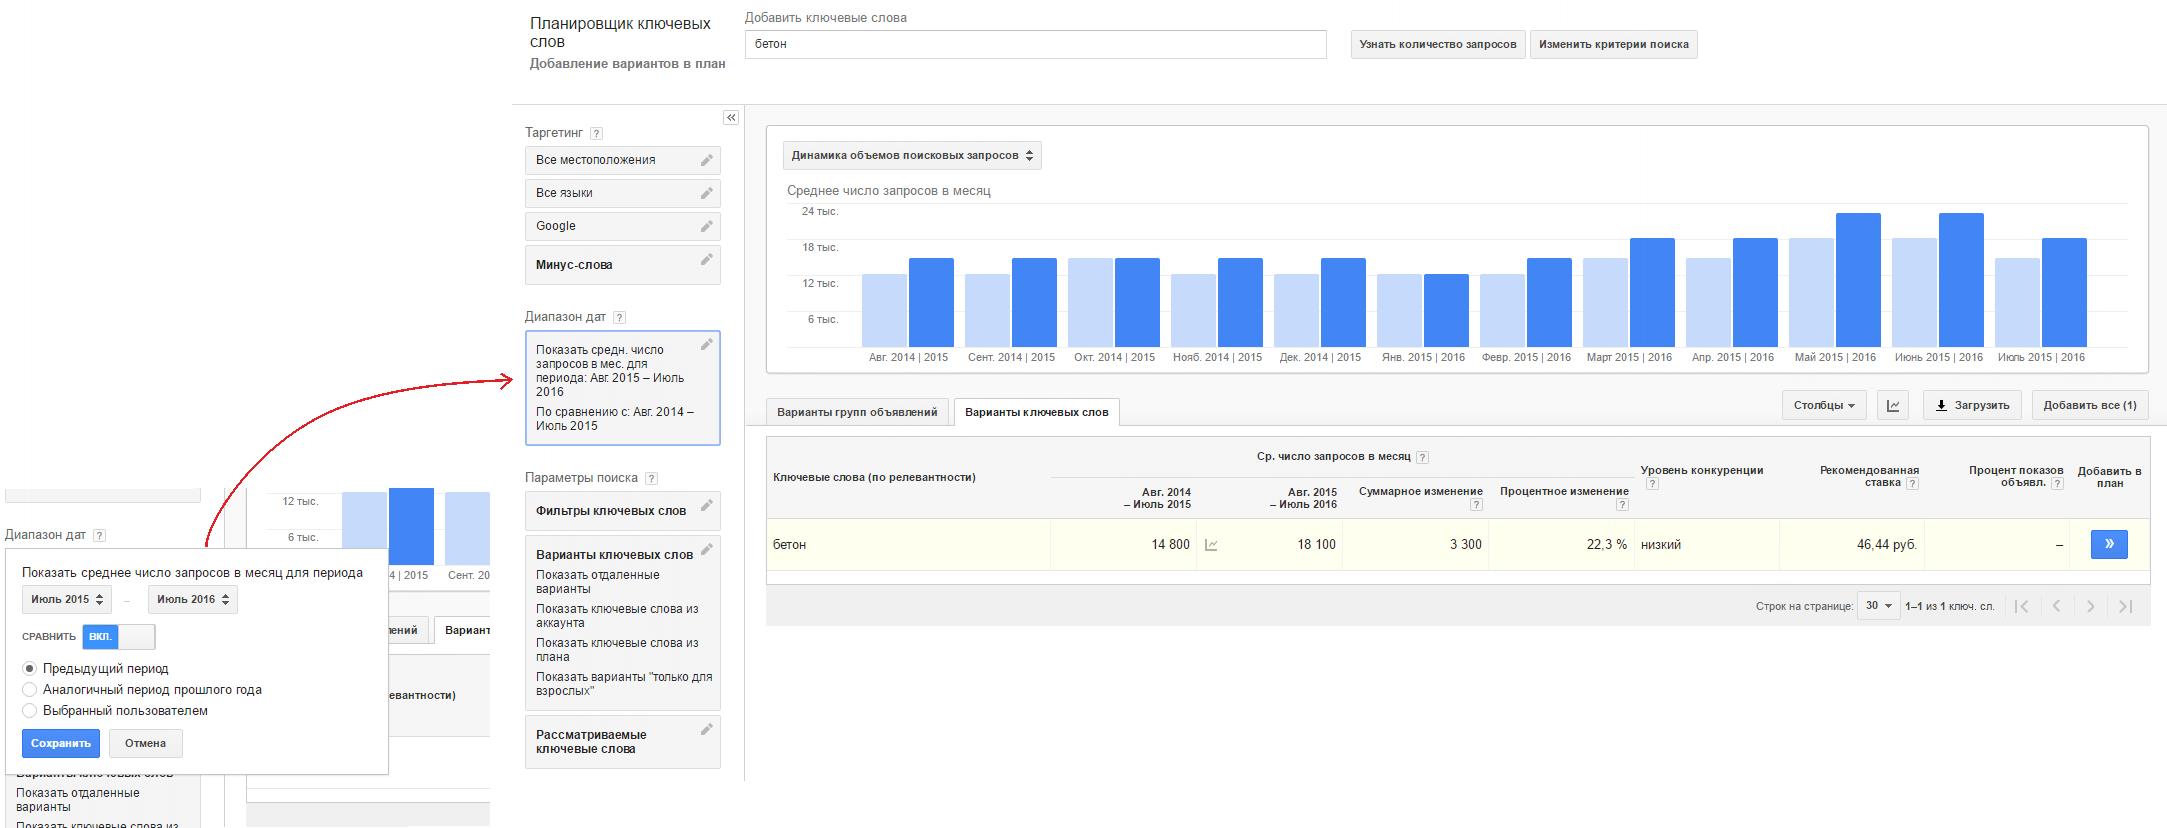Click Показать ключевые слова из плана
Screen dimensions: 2167x828
tap(617, 650)
